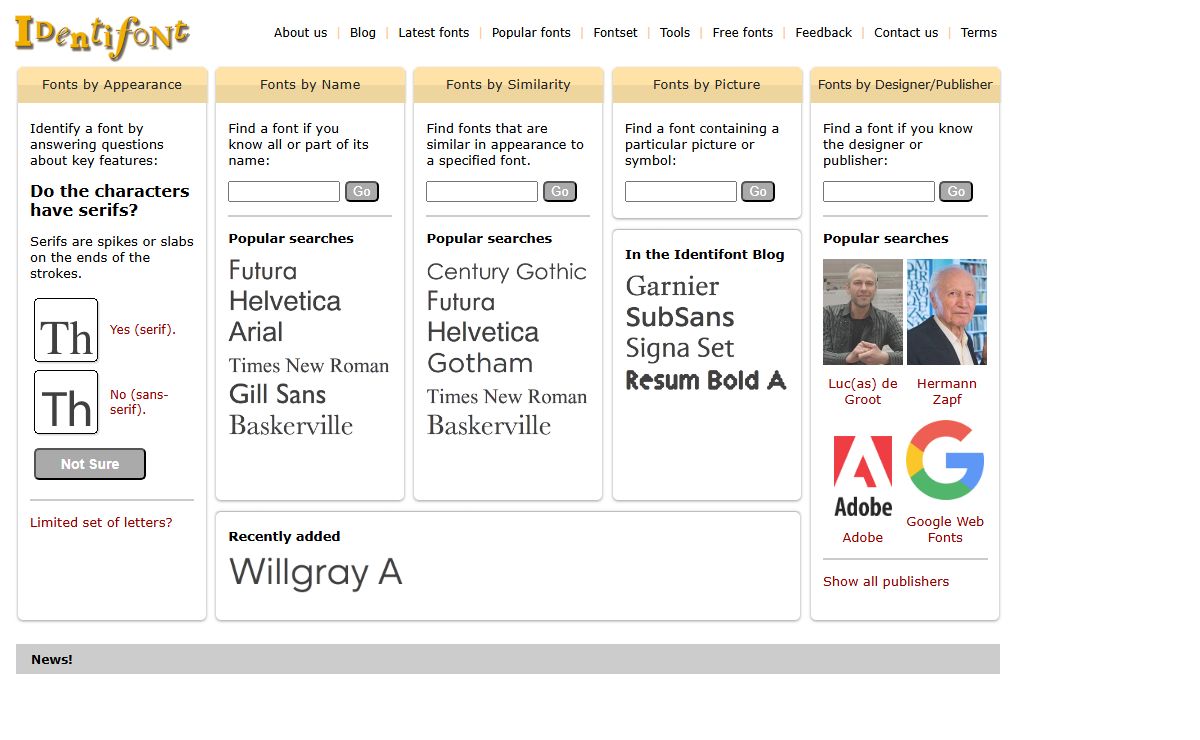The width and height of the screenshot is (1200, 740).
Task: Select the serif 'Th' sample image
Action: tap(66, 330)
